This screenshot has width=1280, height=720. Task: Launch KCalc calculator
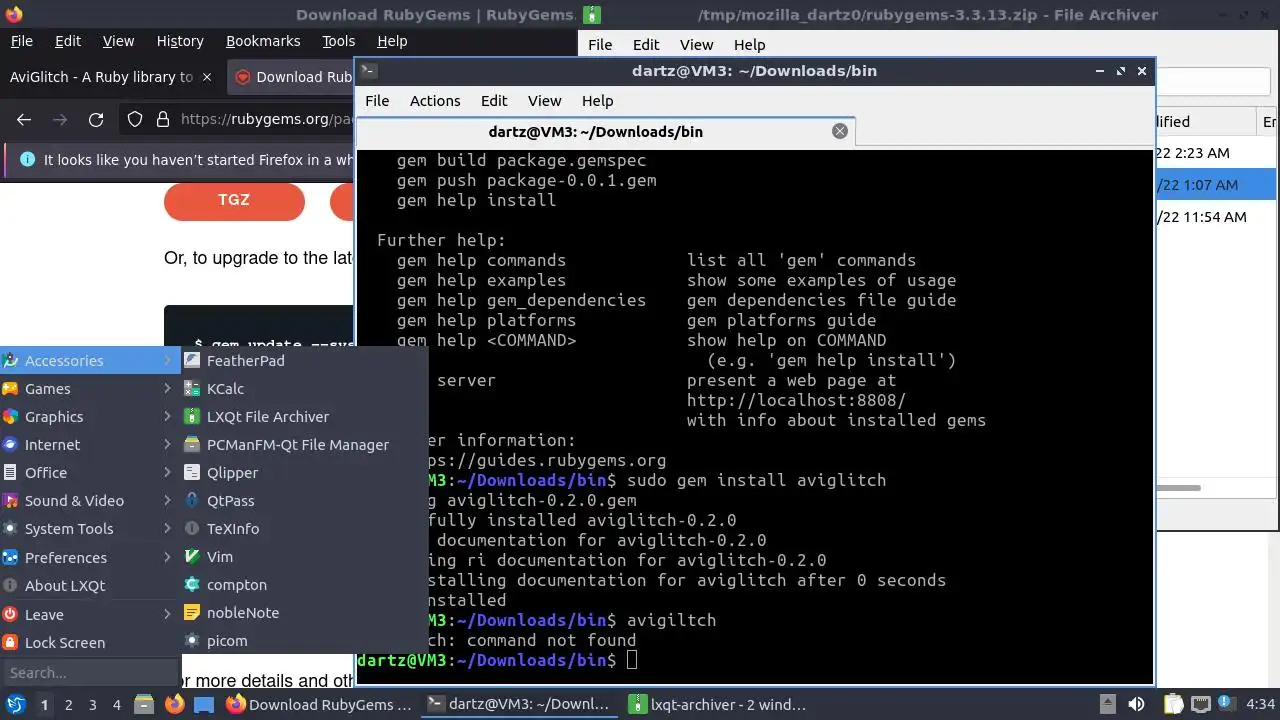tap(304, 389)
